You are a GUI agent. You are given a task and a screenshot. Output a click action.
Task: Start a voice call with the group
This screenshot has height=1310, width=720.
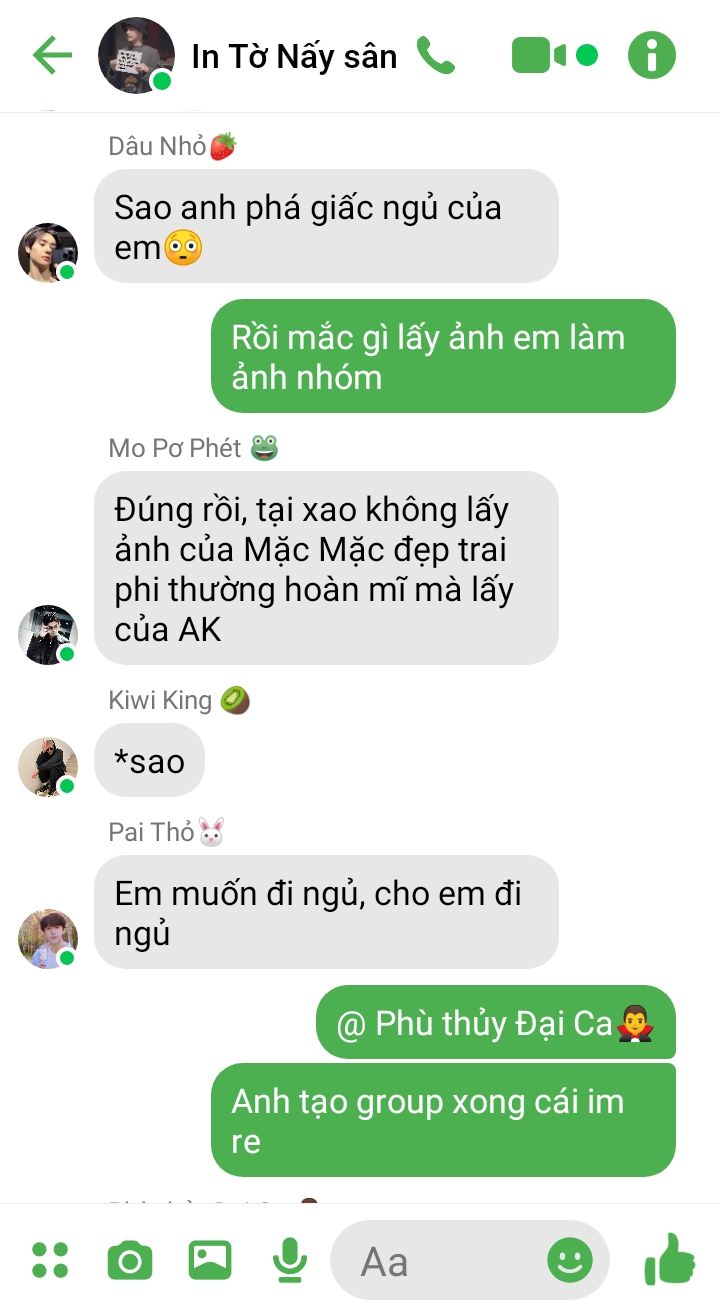(436, 55)
